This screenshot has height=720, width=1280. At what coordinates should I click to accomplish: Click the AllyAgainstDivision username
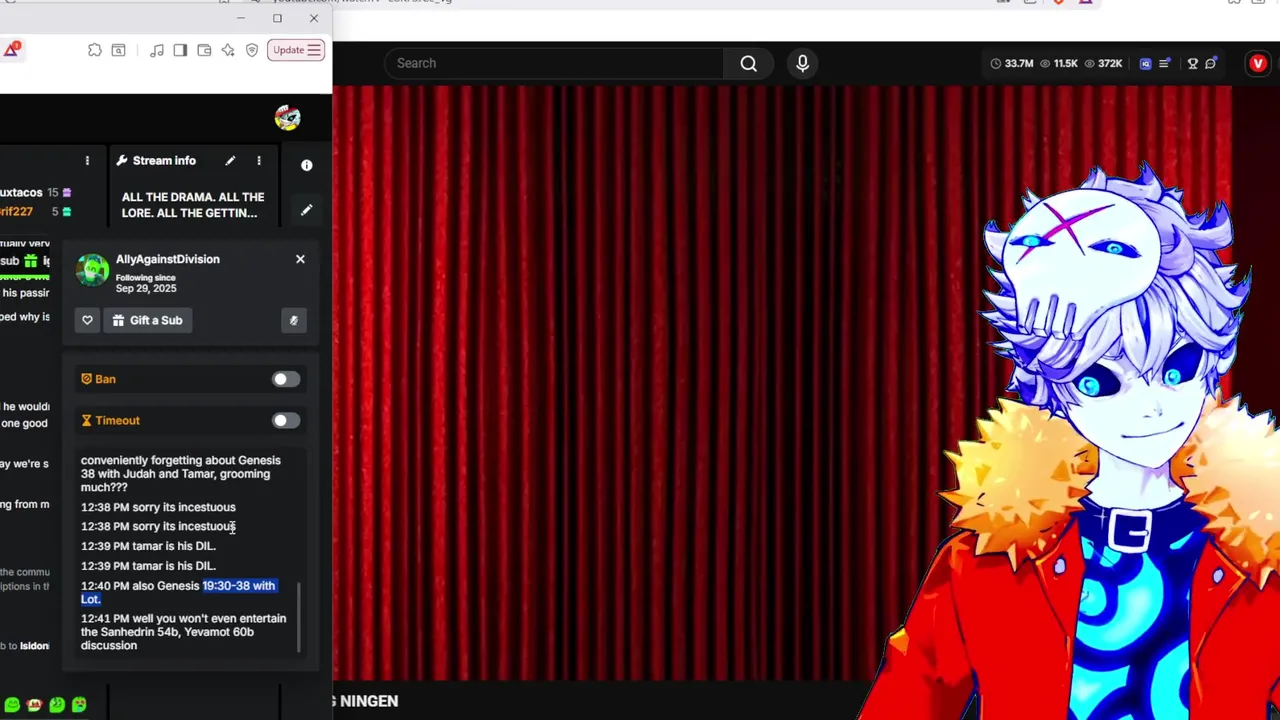coord(168,259)
